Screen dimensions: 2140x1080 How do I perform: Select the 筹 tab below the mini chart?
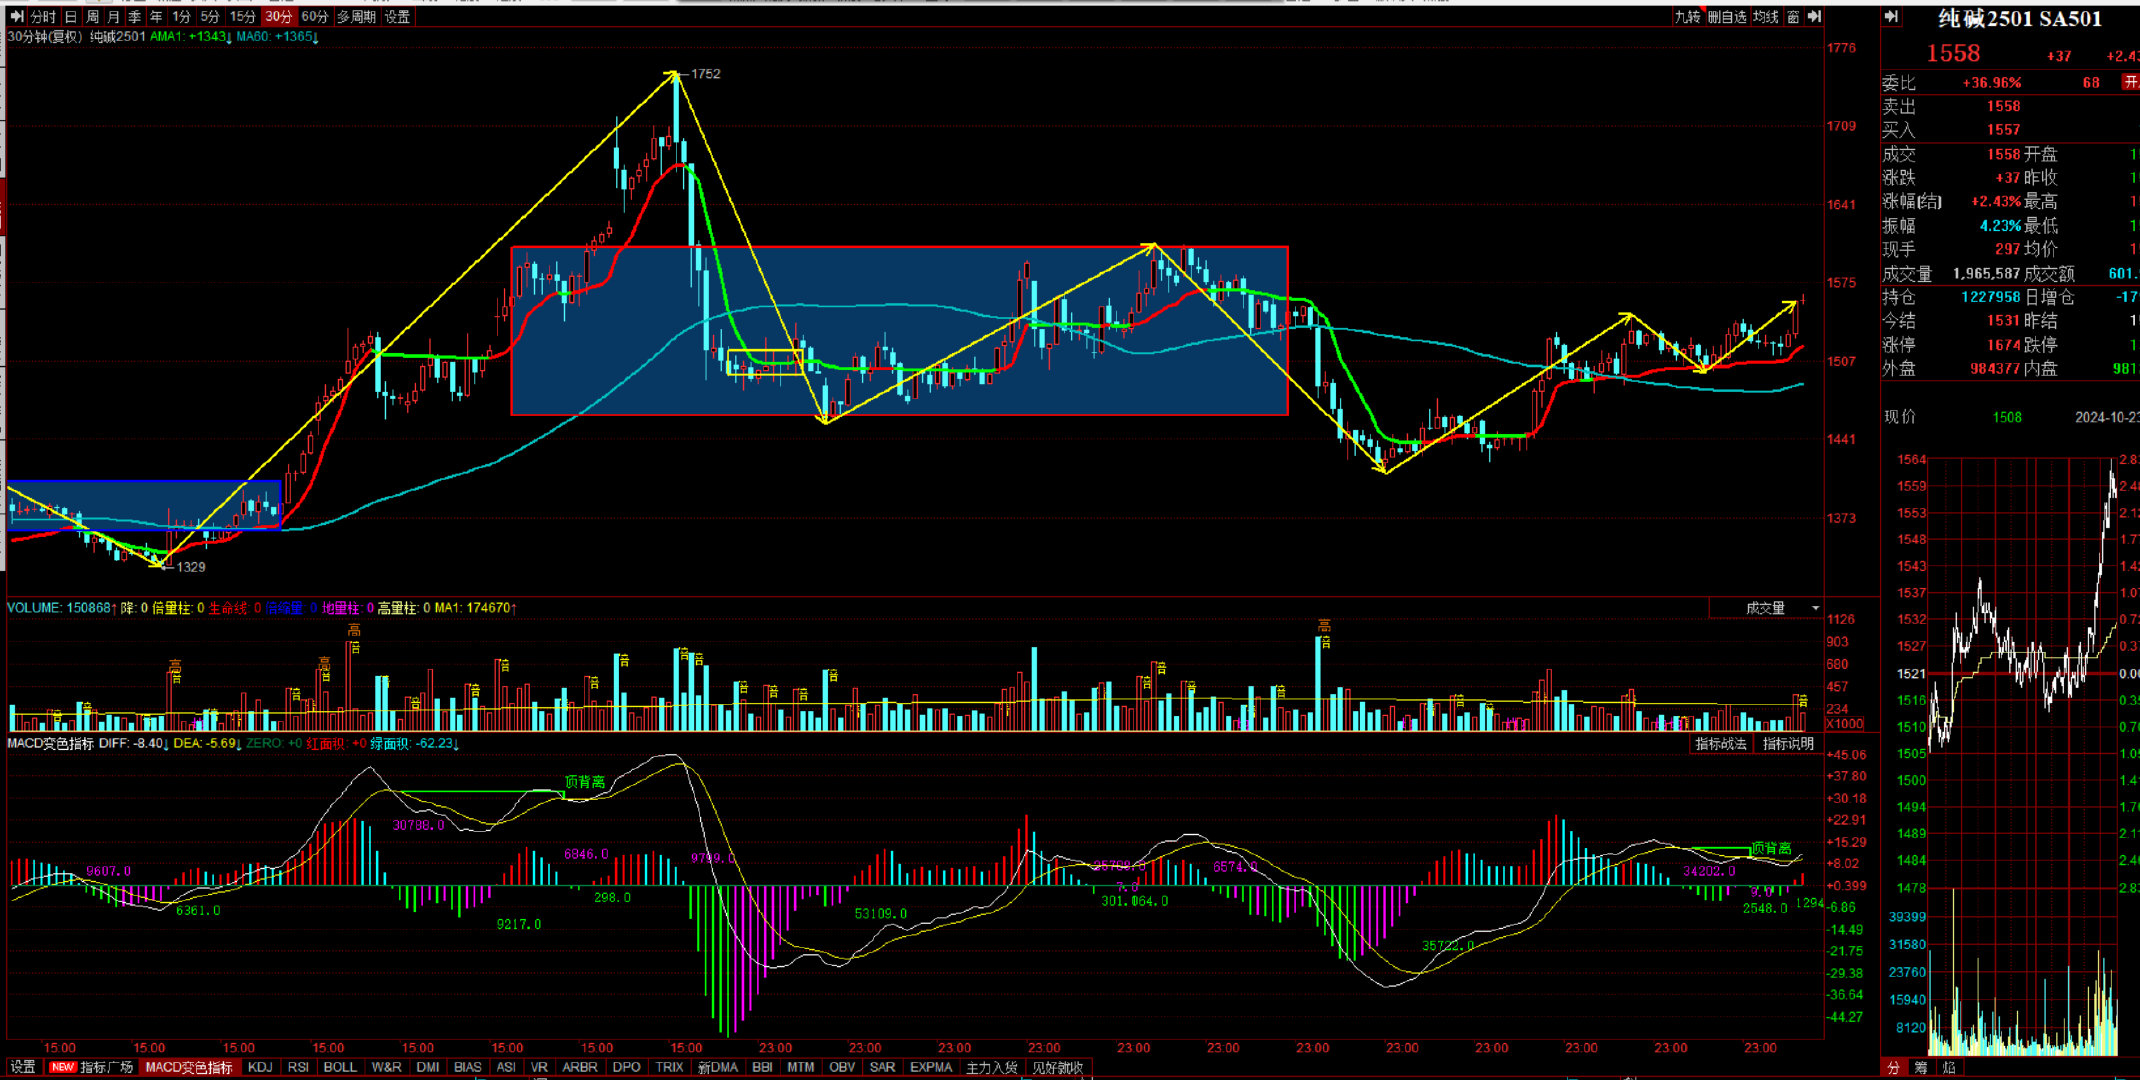tap(1920, 1067)
